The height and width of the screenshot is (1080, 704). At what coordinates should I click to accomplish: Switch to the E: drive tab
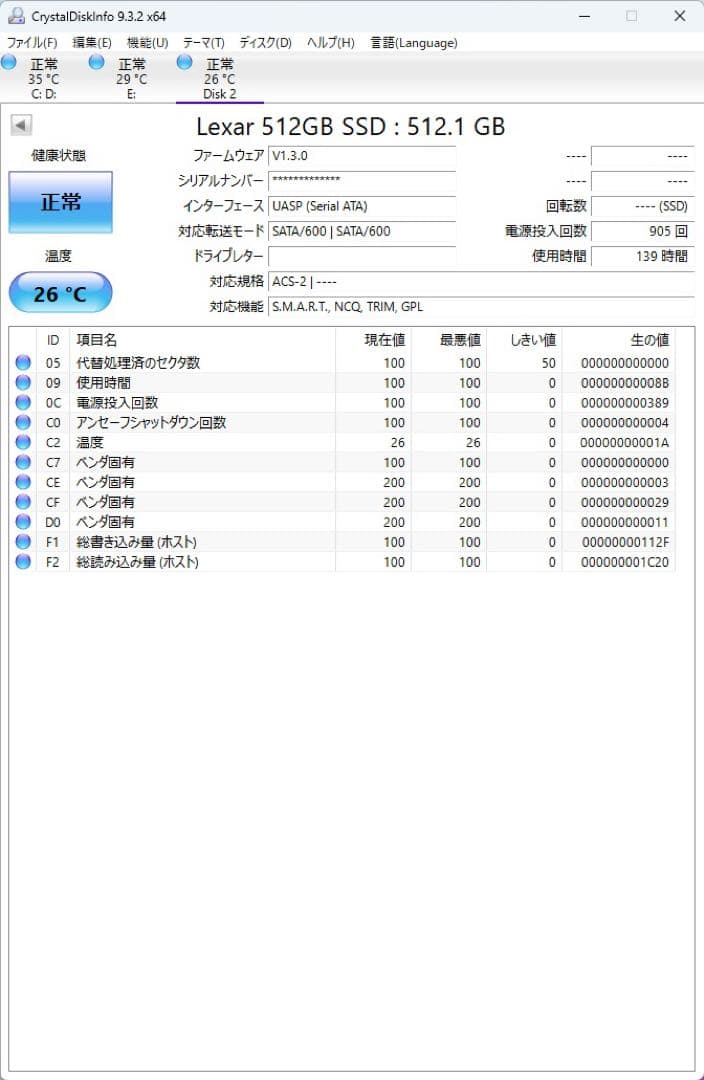coord(131,78)
